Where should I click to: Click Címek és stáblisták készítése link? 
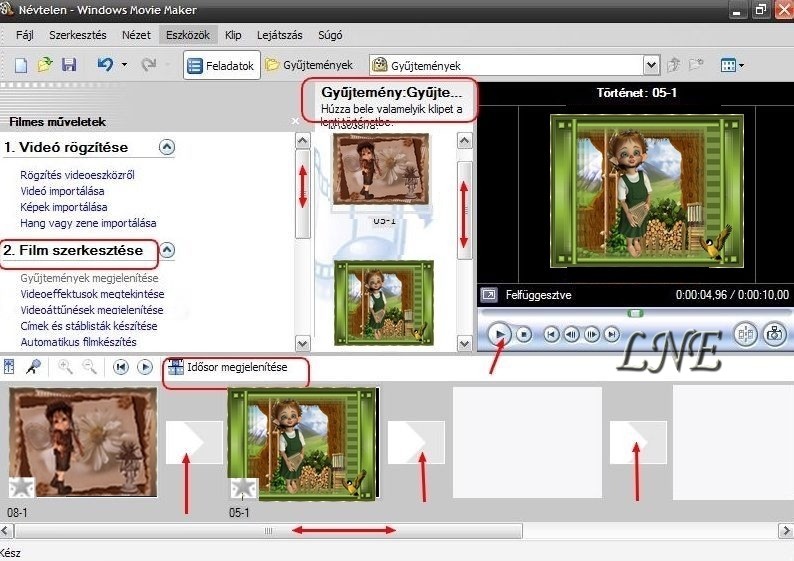click(89, 326)
